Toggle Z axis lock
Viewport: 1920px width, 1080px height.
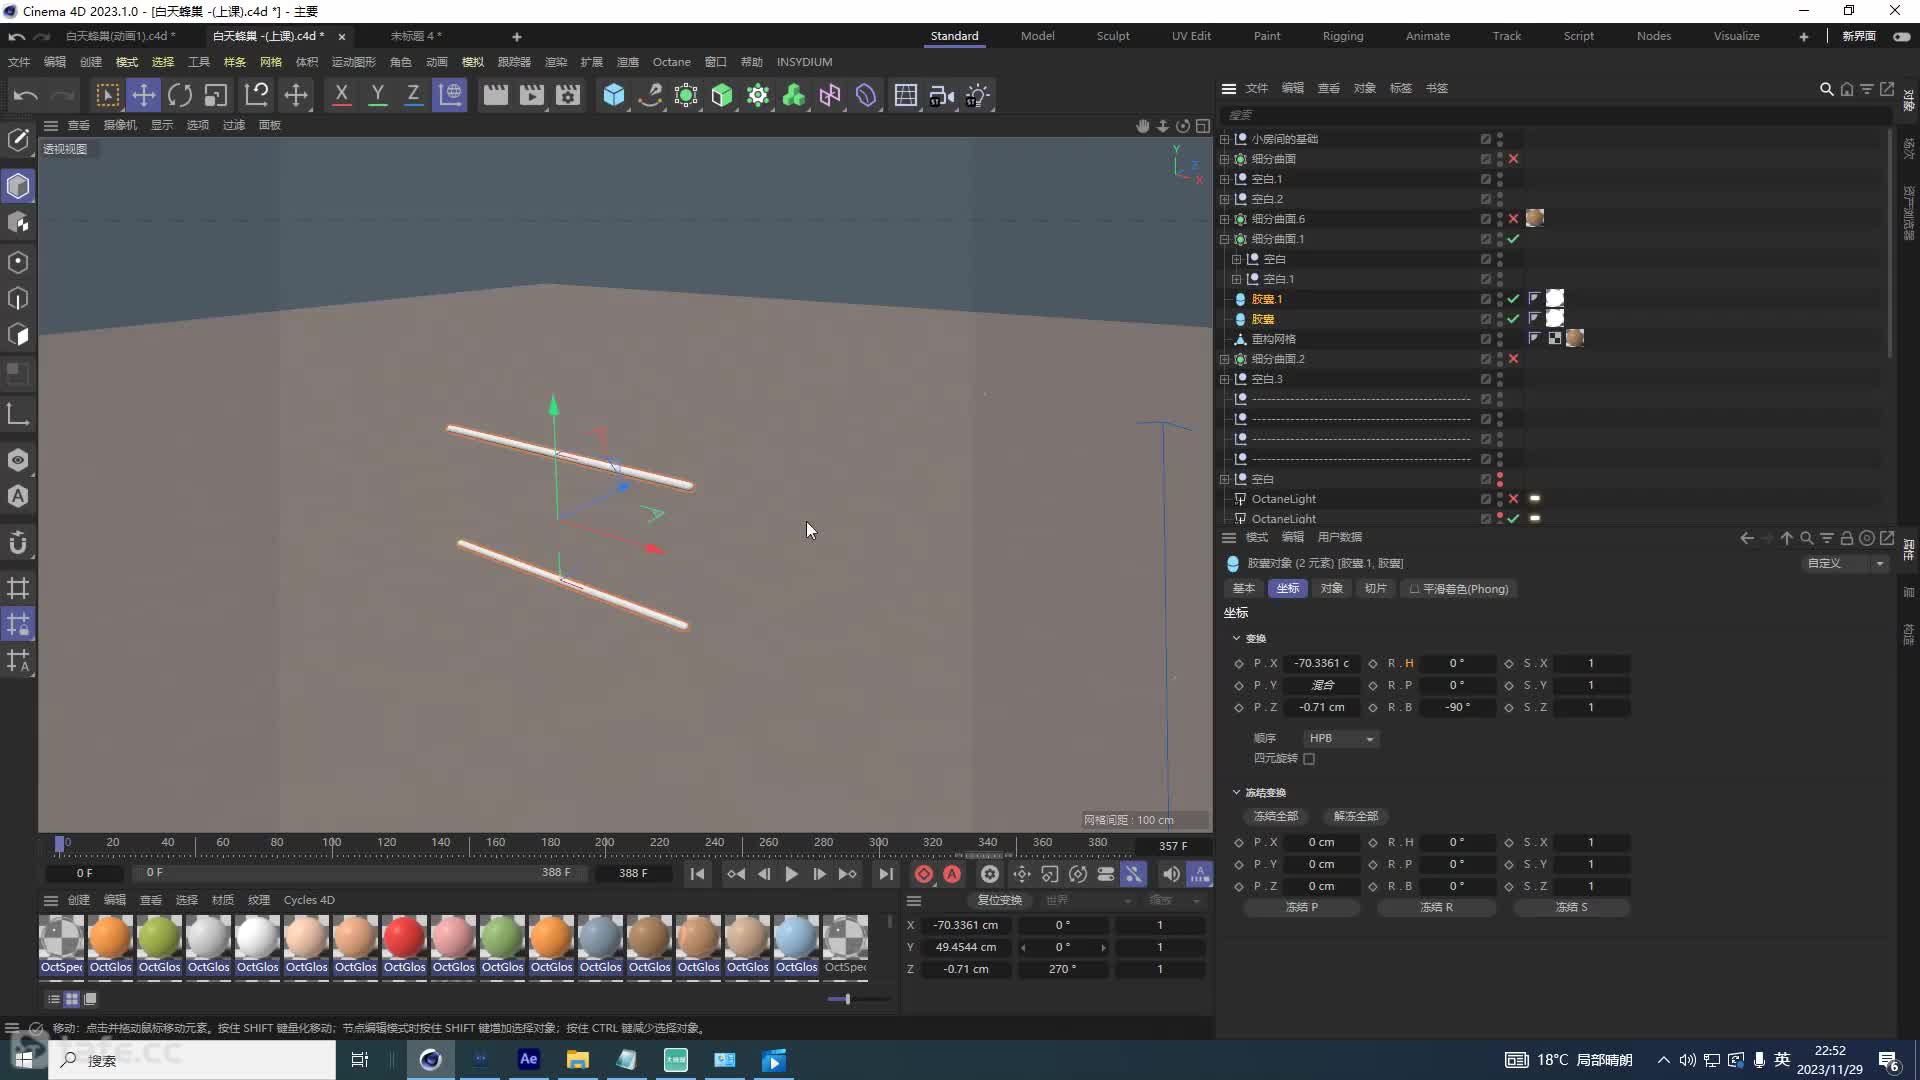[x=413, y=95]
